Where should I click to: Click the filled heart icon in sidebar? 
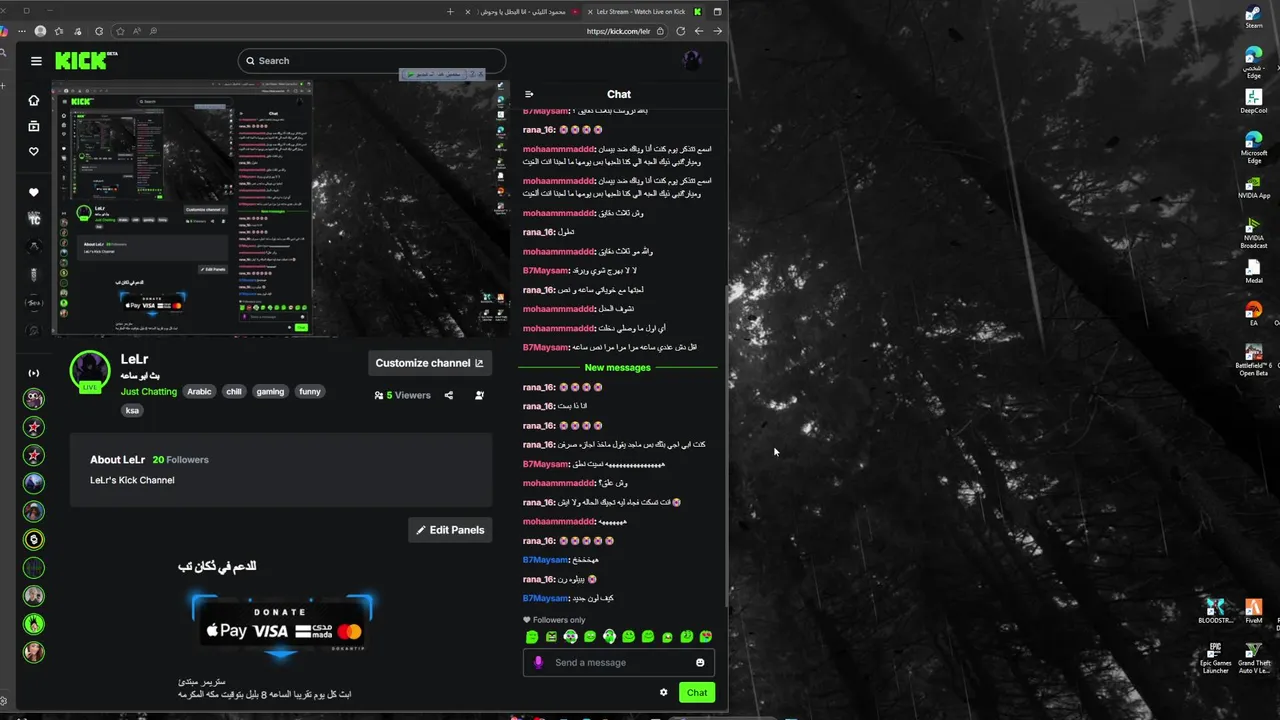point(33,192)
